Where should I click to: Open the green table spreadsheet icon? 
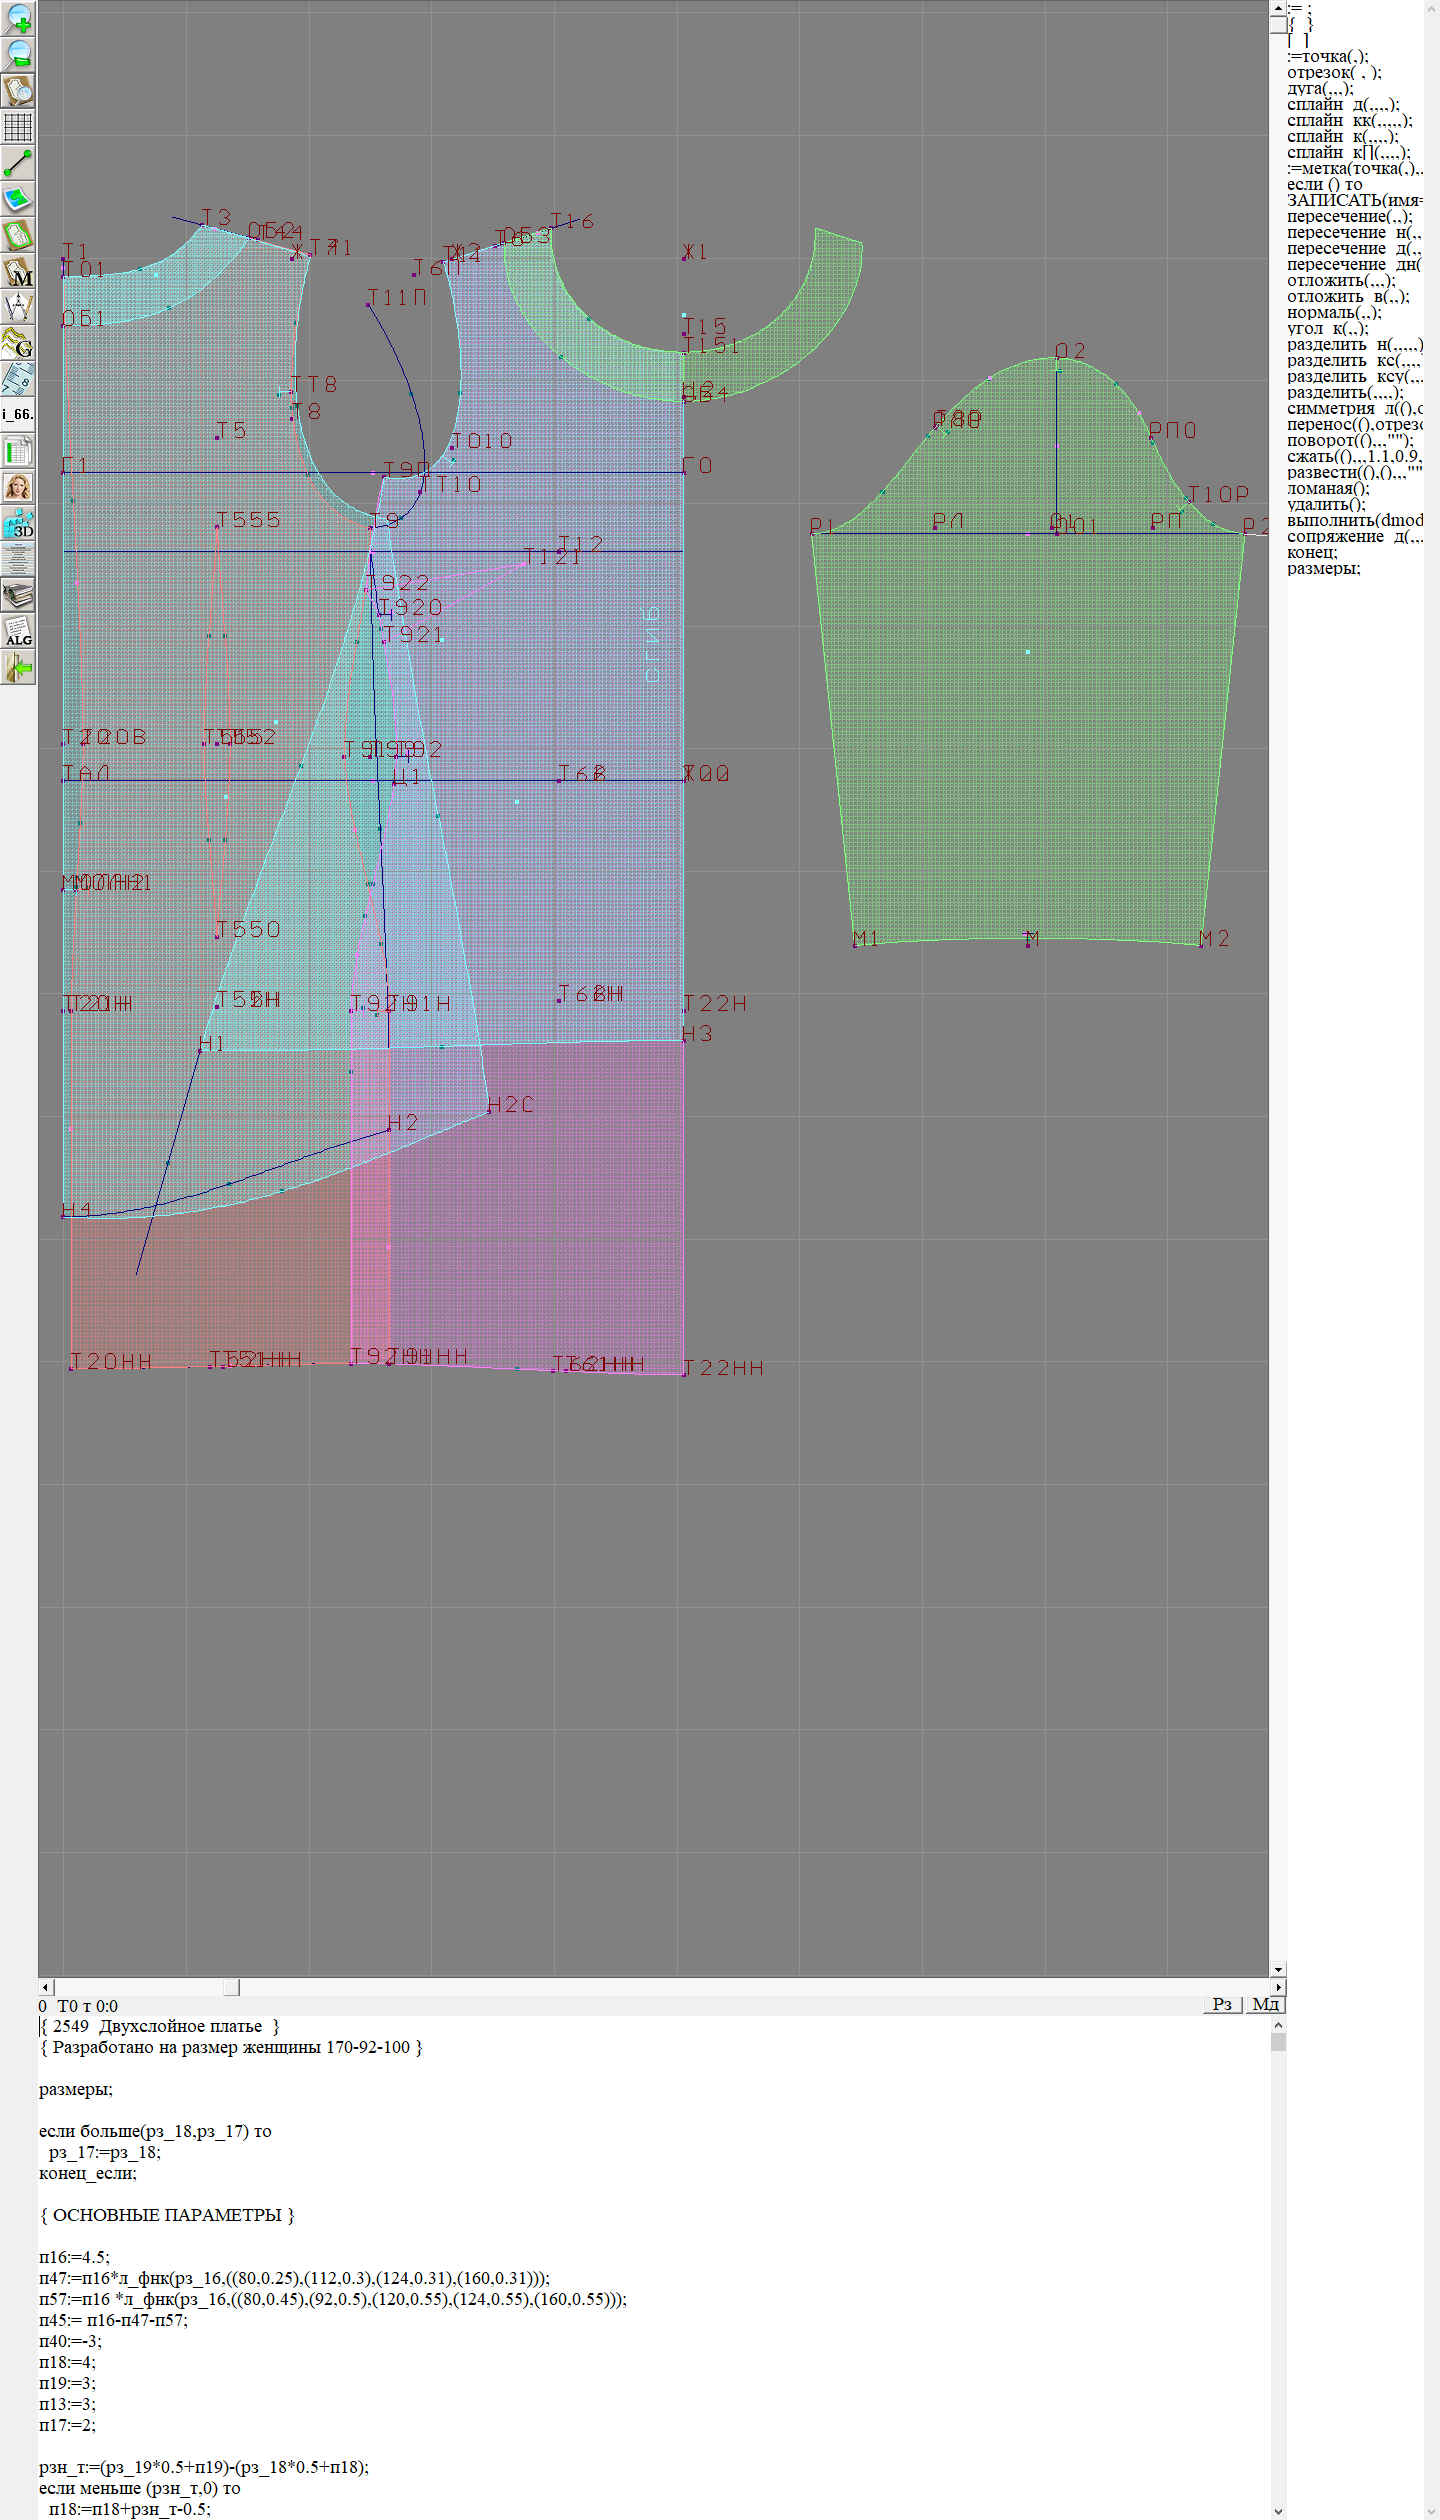[x=18, y=452]
